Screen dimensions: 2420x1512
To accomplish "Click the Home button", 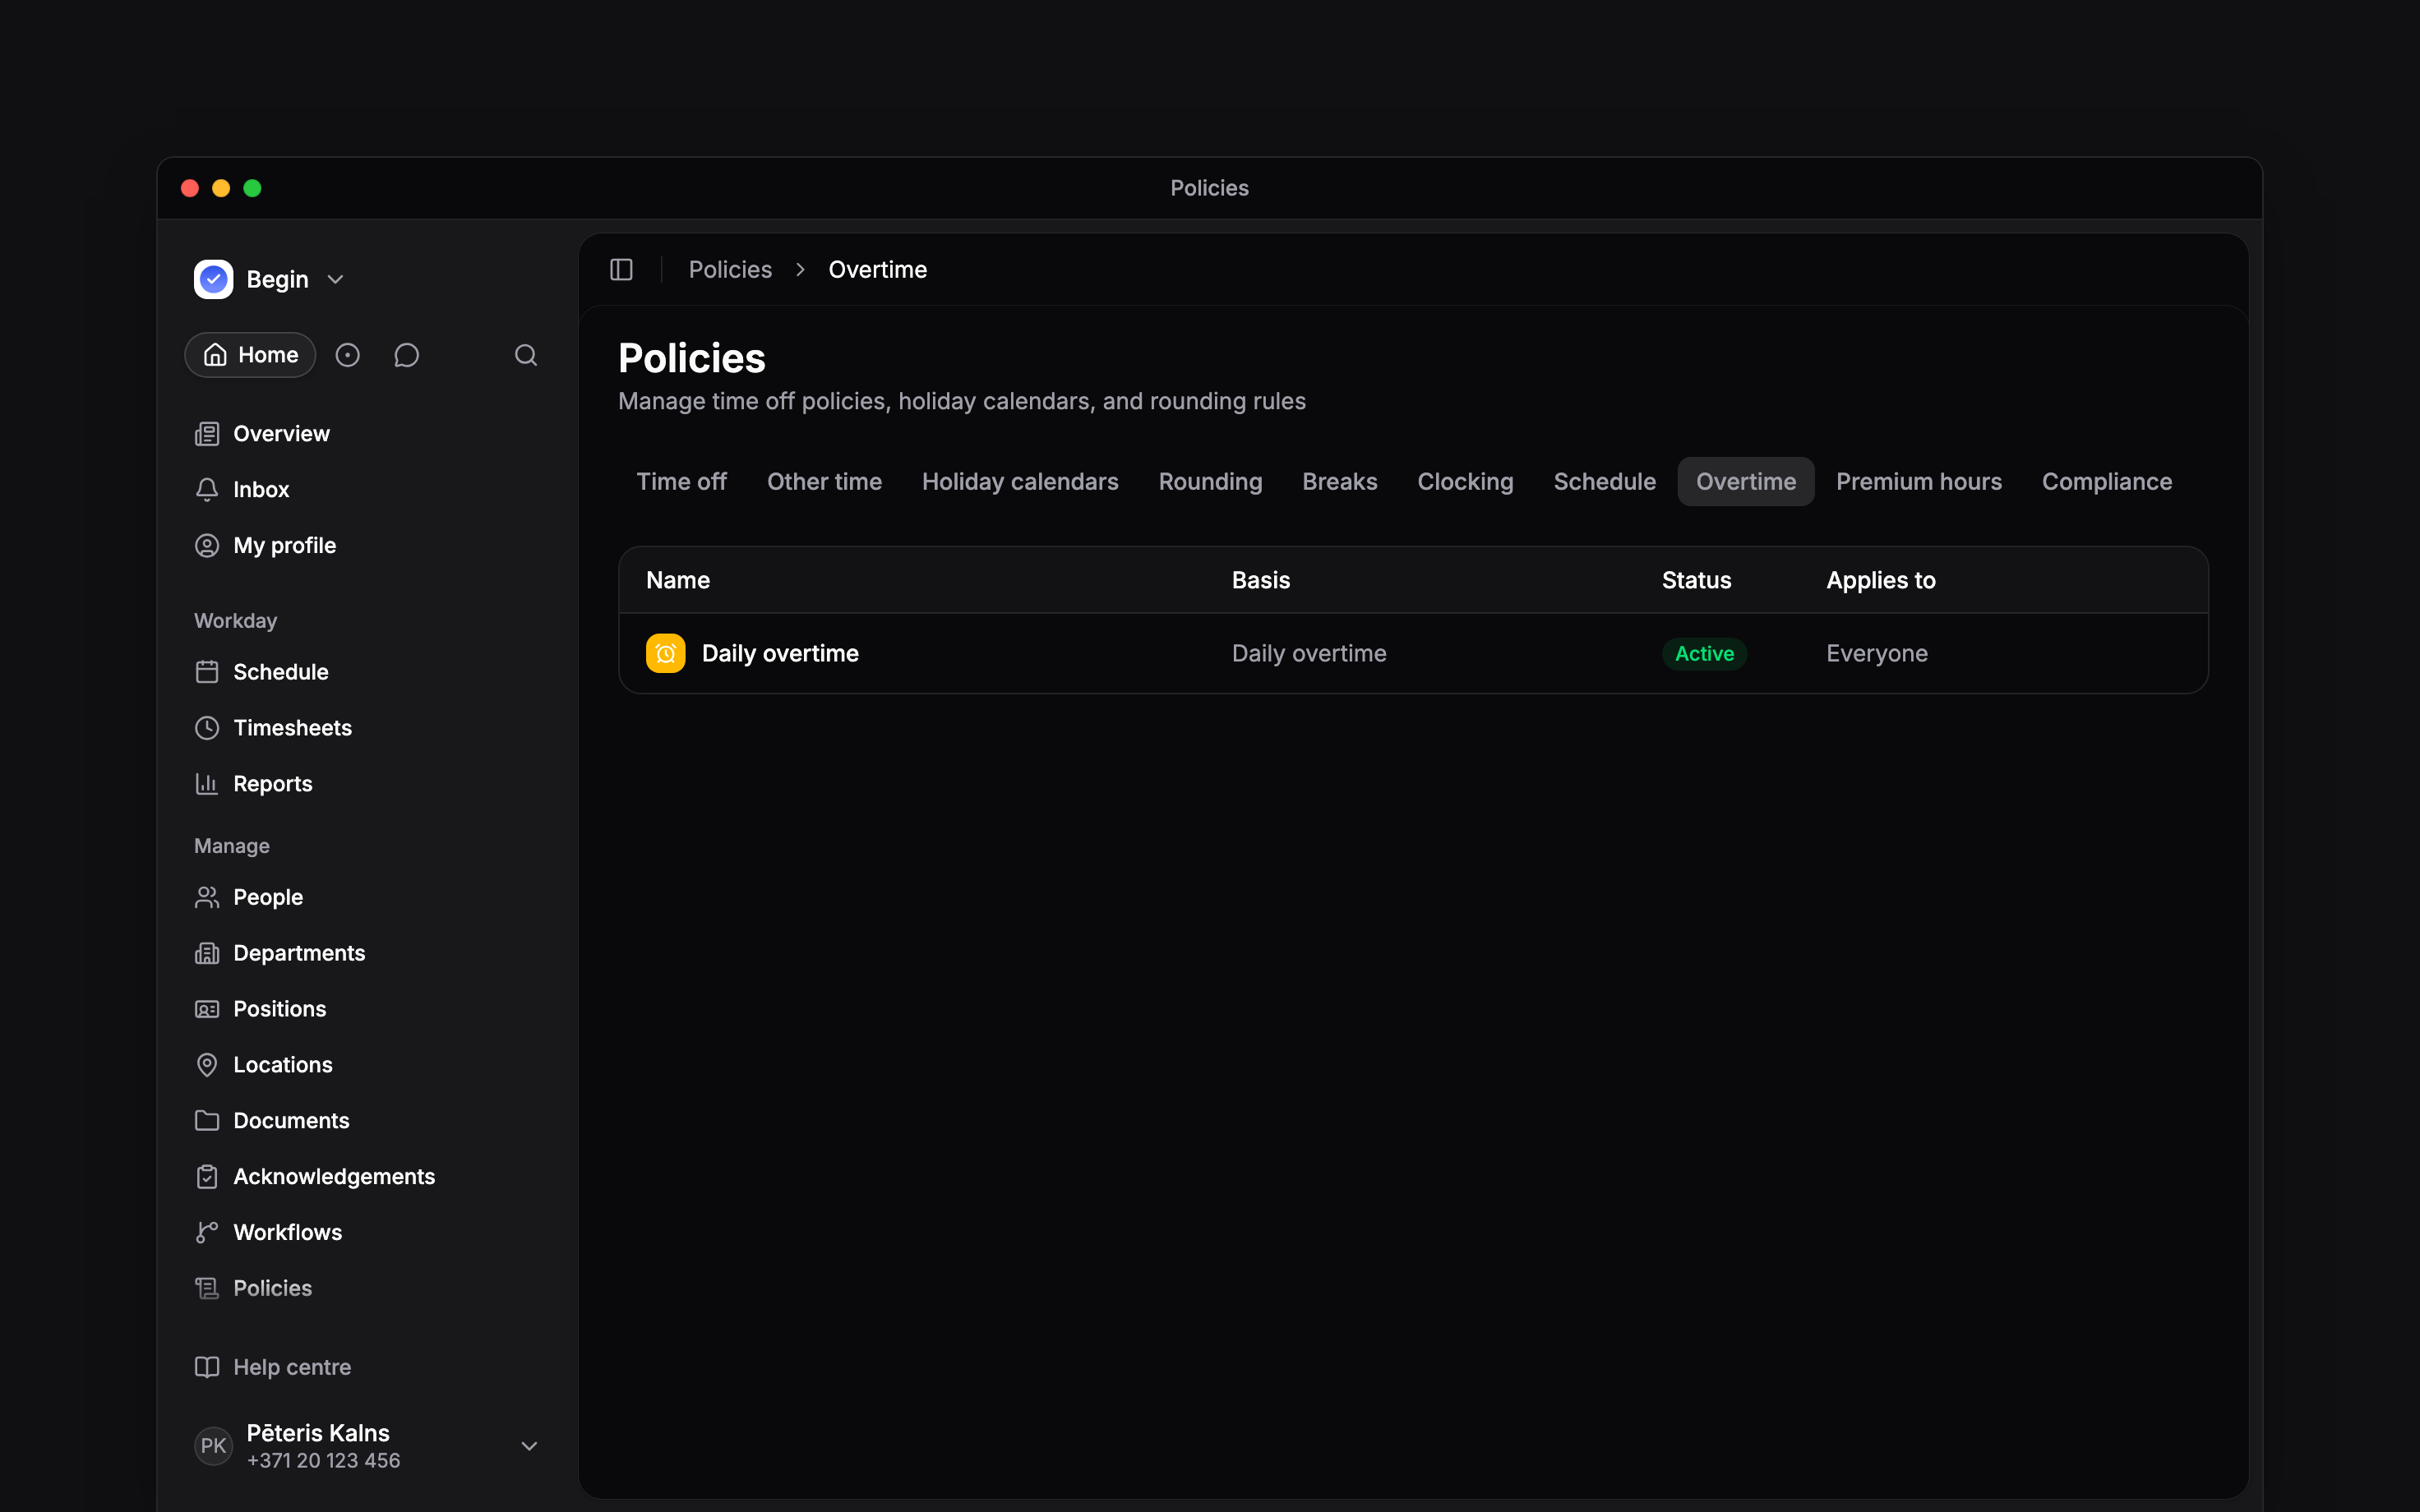I will click(250, 355).
